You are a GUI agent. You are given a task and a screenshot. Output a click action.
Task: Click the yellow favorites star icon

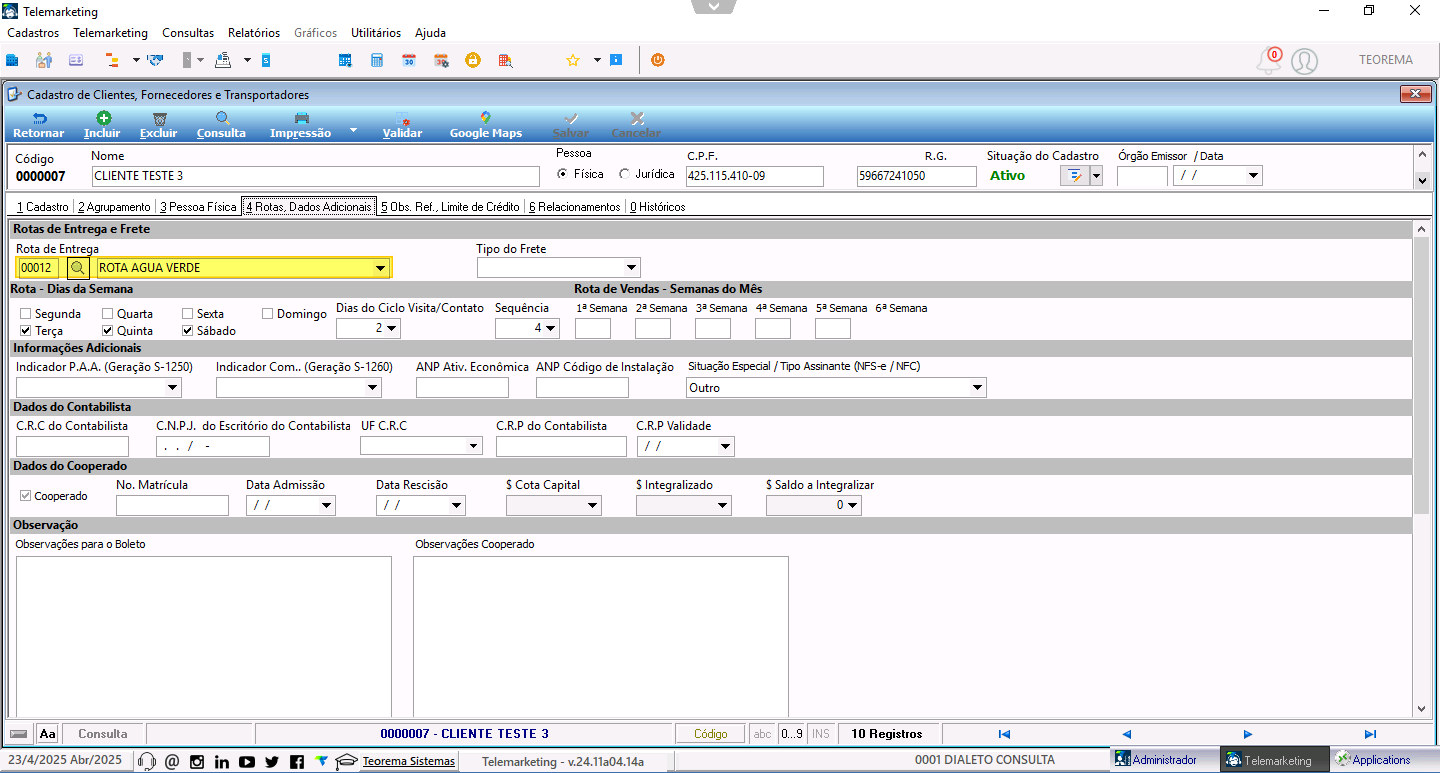tap(573, 60)
